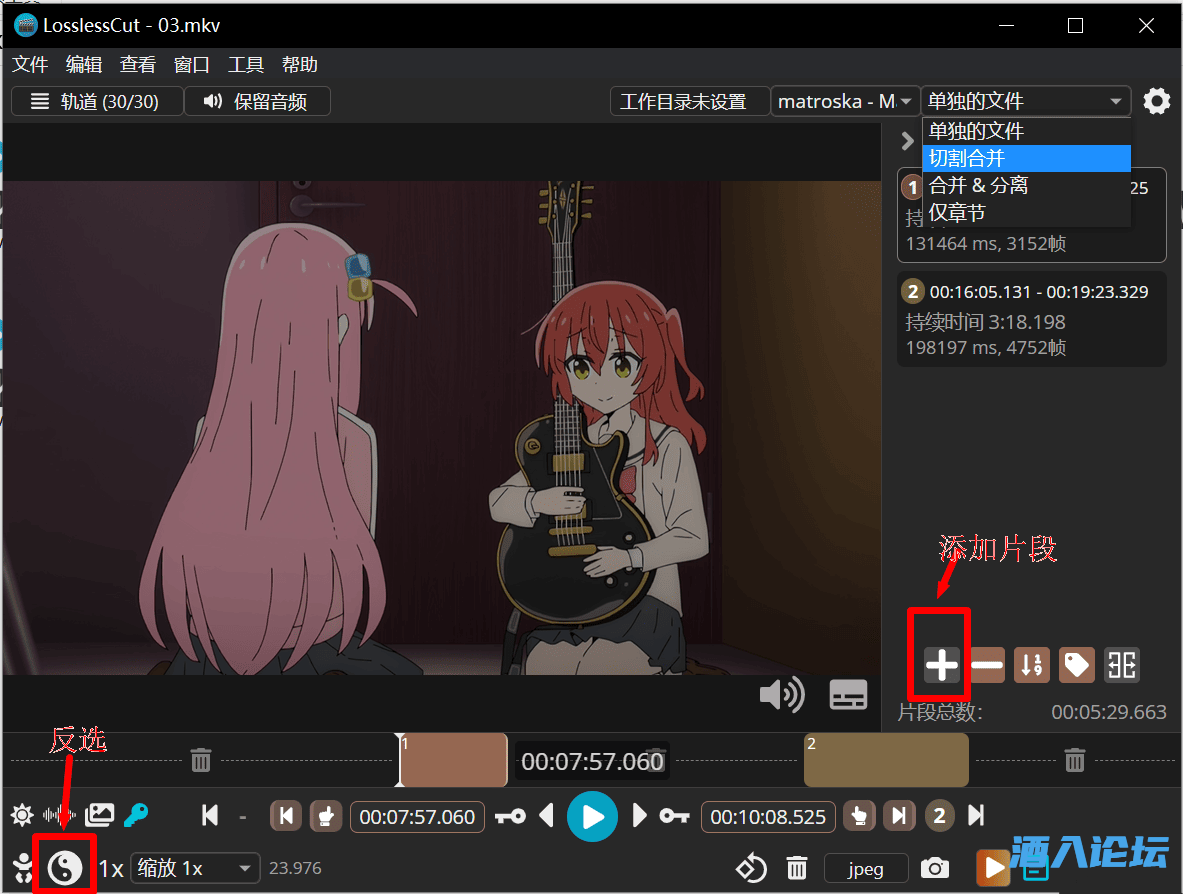Click the minus icon to remove segment
Viewport: 1183px width, 894px height.
tap(987, 665)
